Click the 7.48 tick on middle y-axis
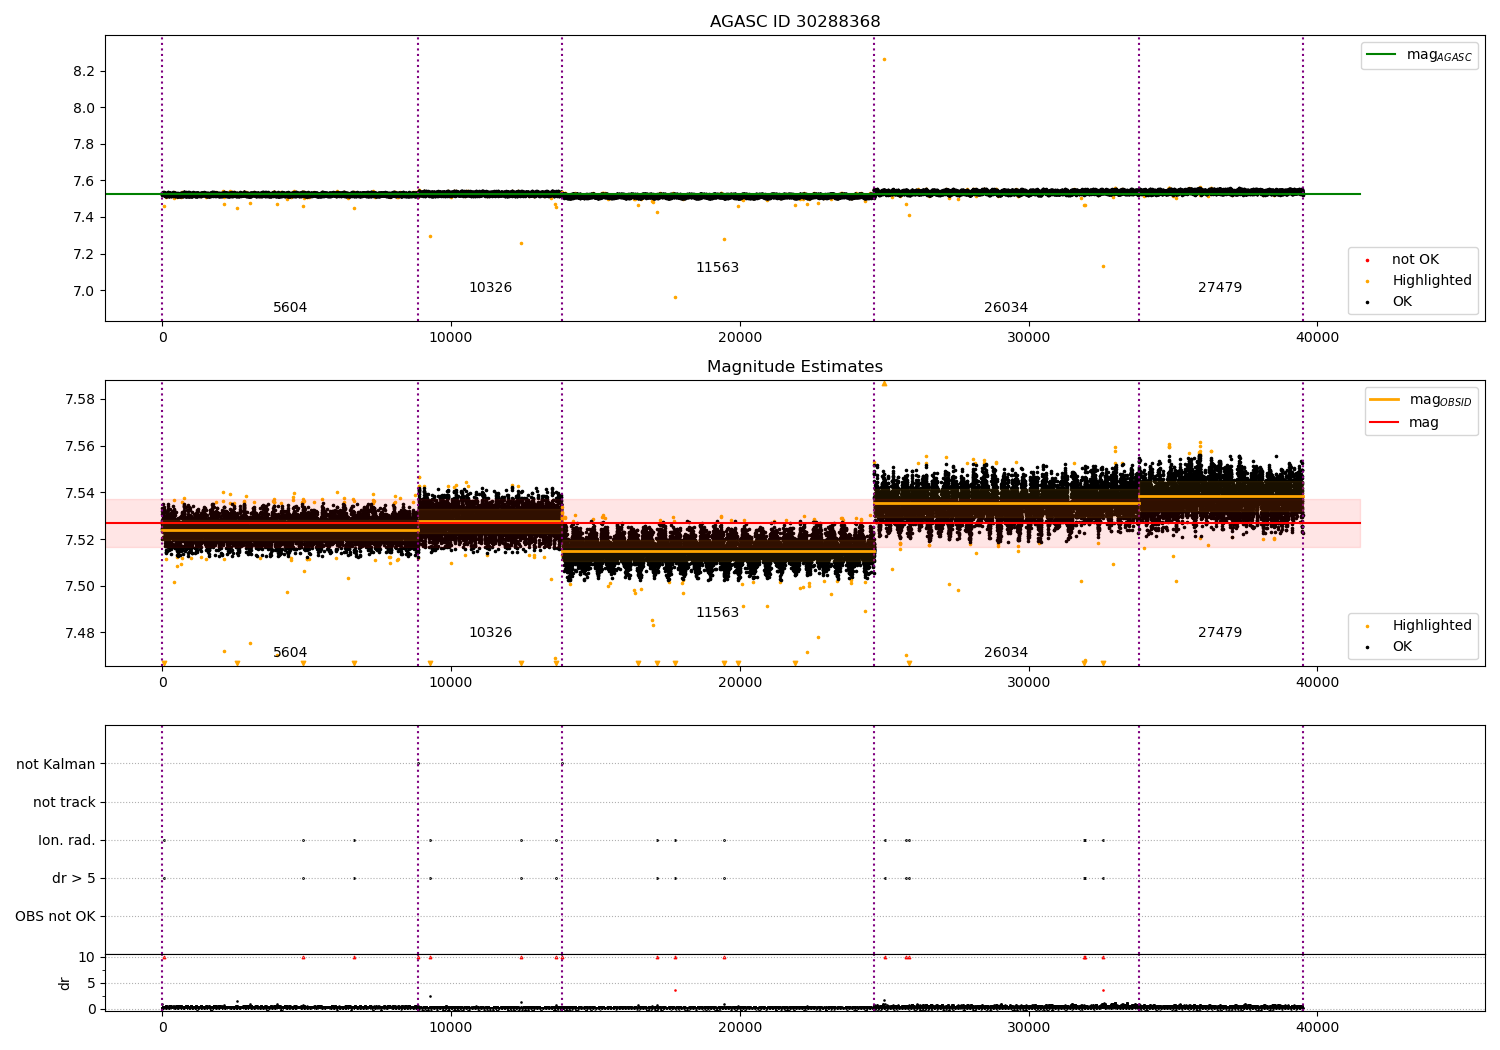The image size is (1500, 1050). tap(79, 633)
